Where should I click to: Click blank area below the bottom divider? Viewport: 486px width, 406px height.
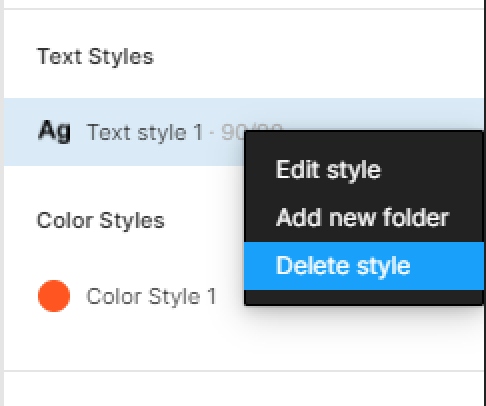tap(244, 389)
